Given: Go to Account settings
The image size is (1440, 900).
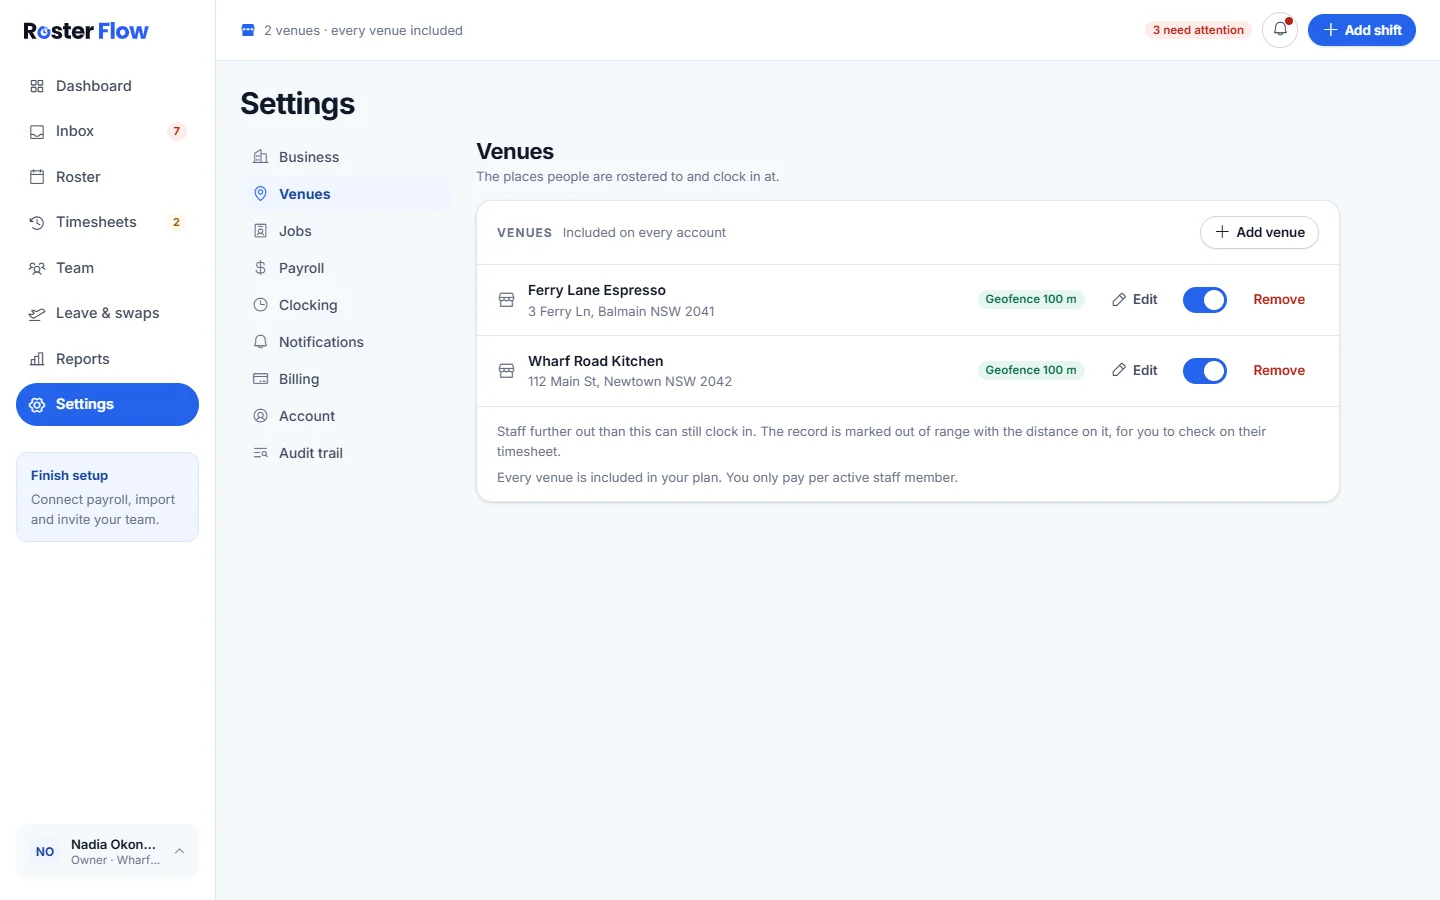Looking at the screenshot, I should pyautogui.click(x=346, y=416).
